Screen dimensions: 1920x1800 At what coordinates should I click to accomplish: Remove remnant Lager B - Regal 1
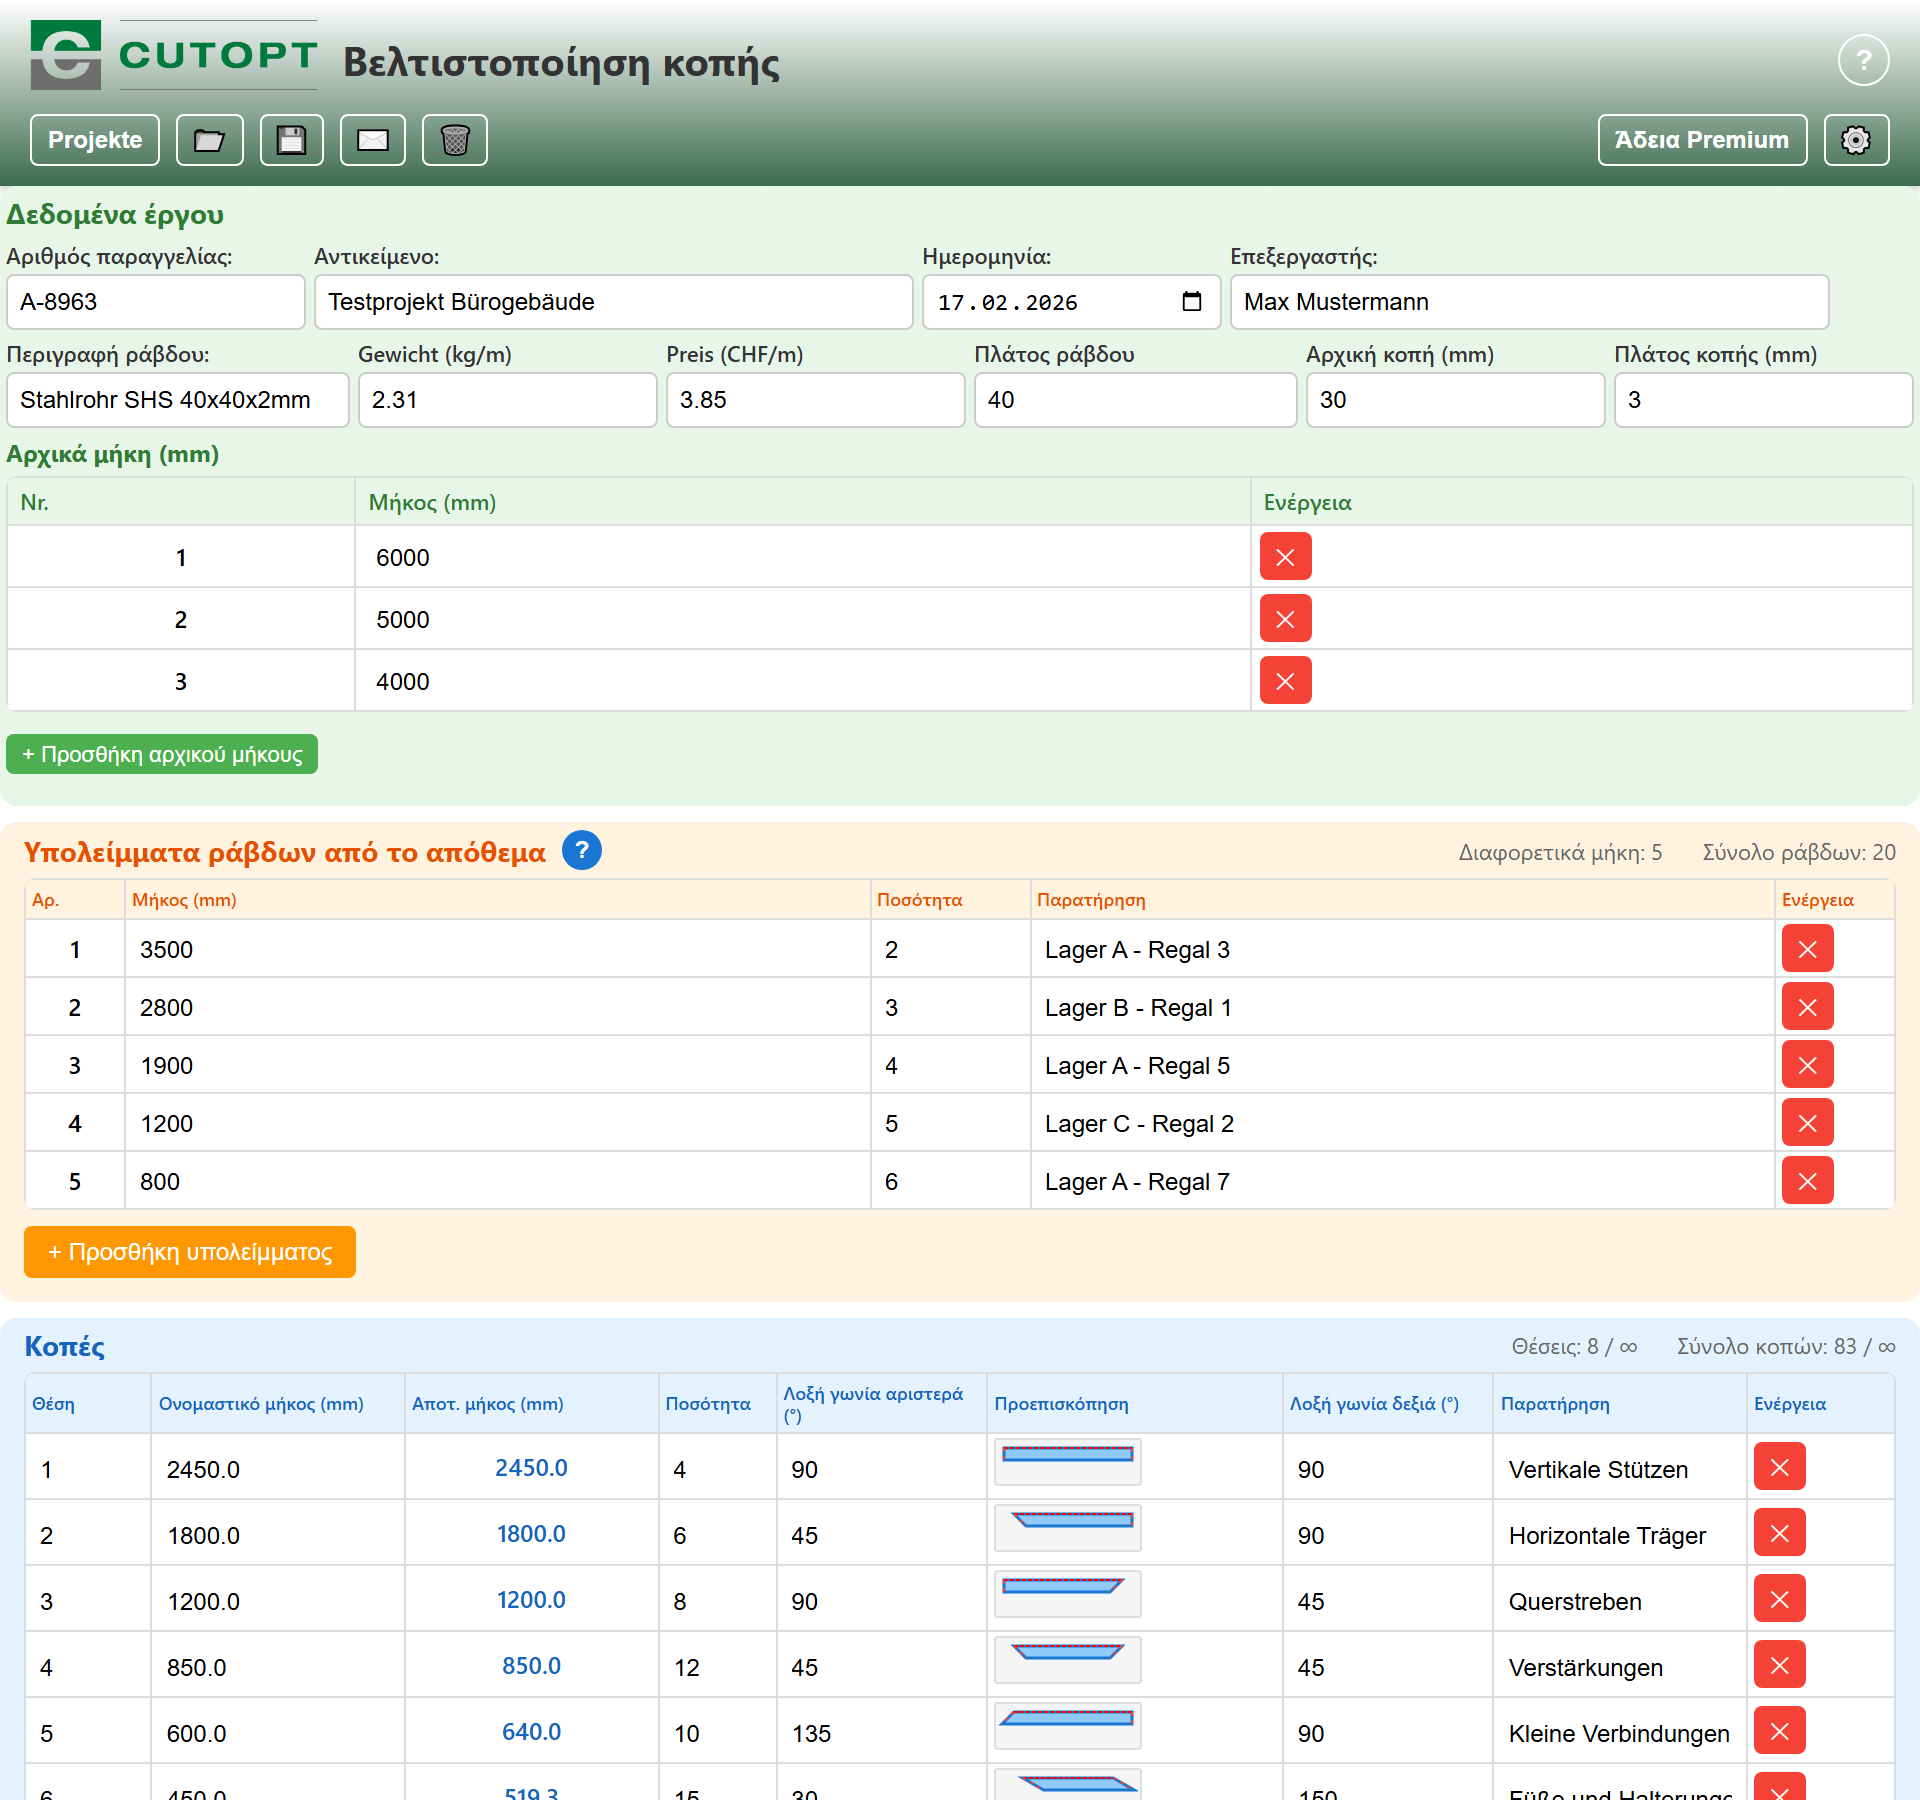(x=1808, y=1007)
